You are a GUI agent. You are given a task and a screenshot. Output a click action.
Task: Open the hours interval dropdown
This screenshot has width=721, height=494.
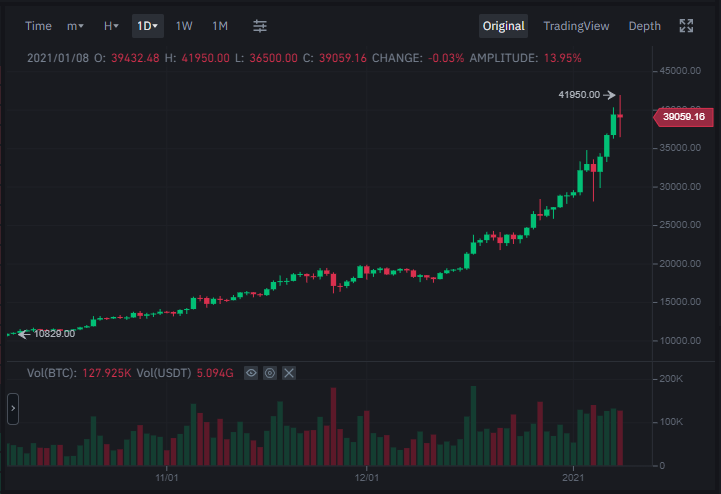111,26
